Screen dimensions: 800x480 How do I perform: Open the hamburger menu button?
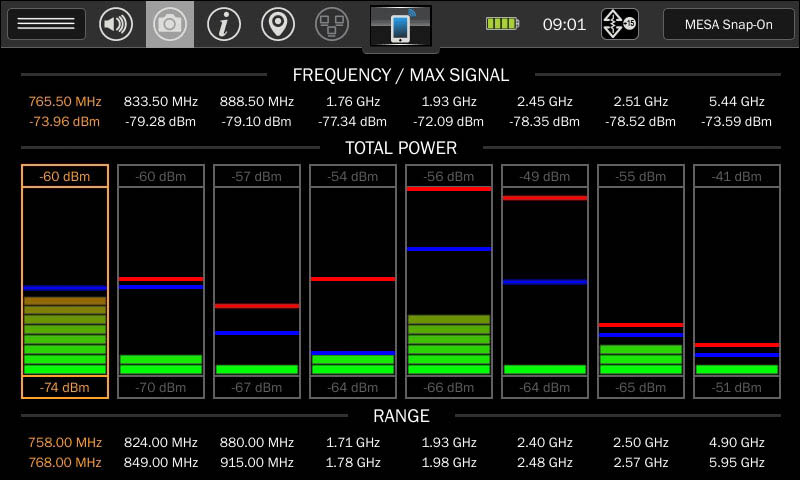(46, 24)
